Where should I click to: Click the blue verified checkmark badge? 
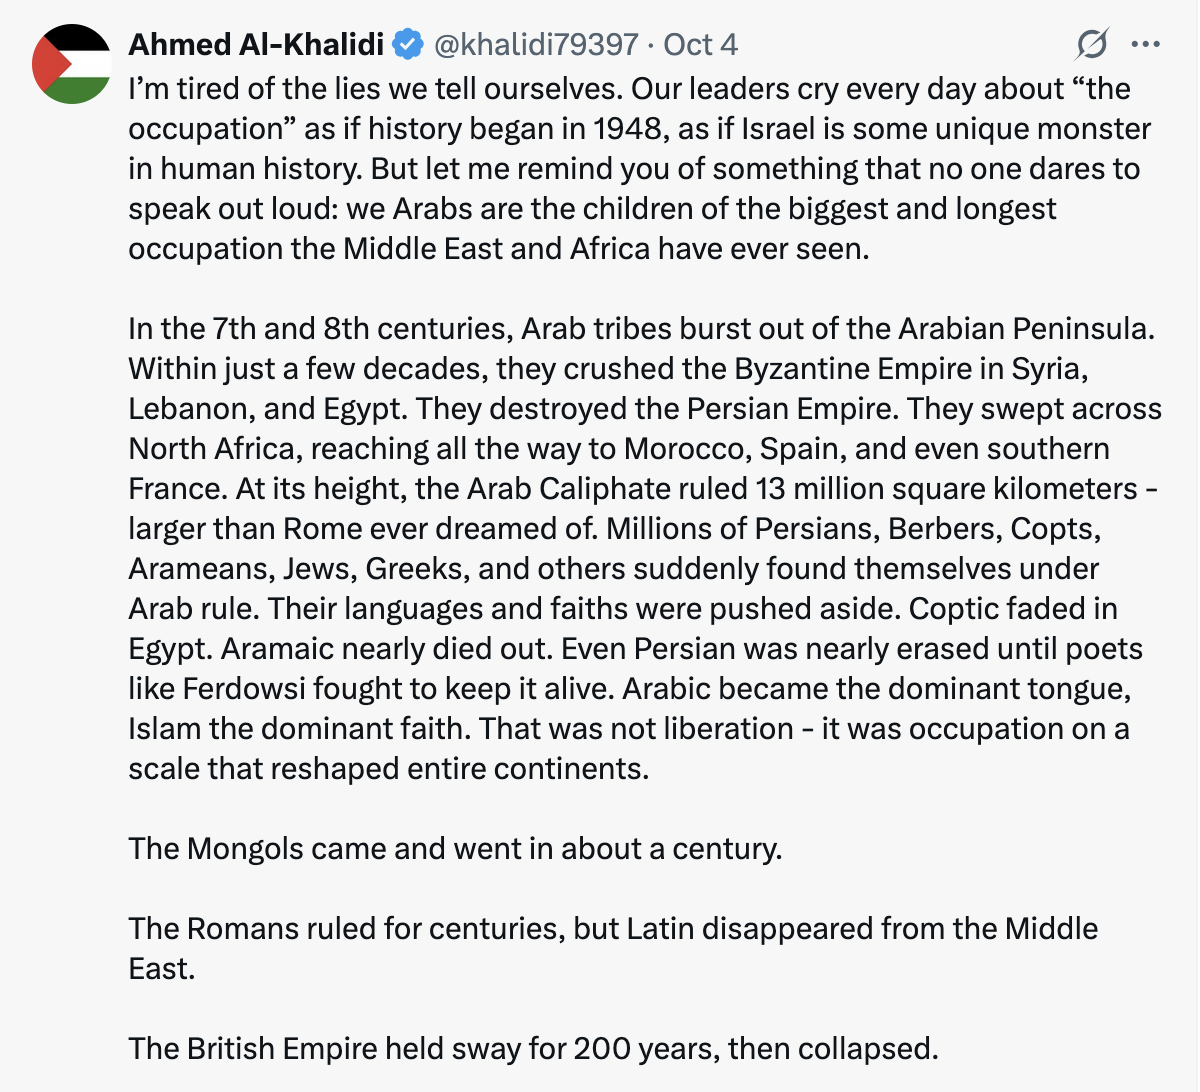407,44
